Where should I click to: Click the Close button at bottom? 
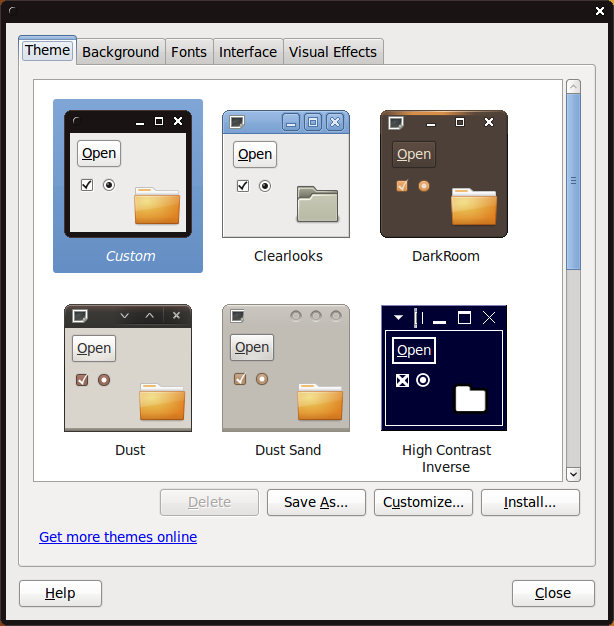553,593
